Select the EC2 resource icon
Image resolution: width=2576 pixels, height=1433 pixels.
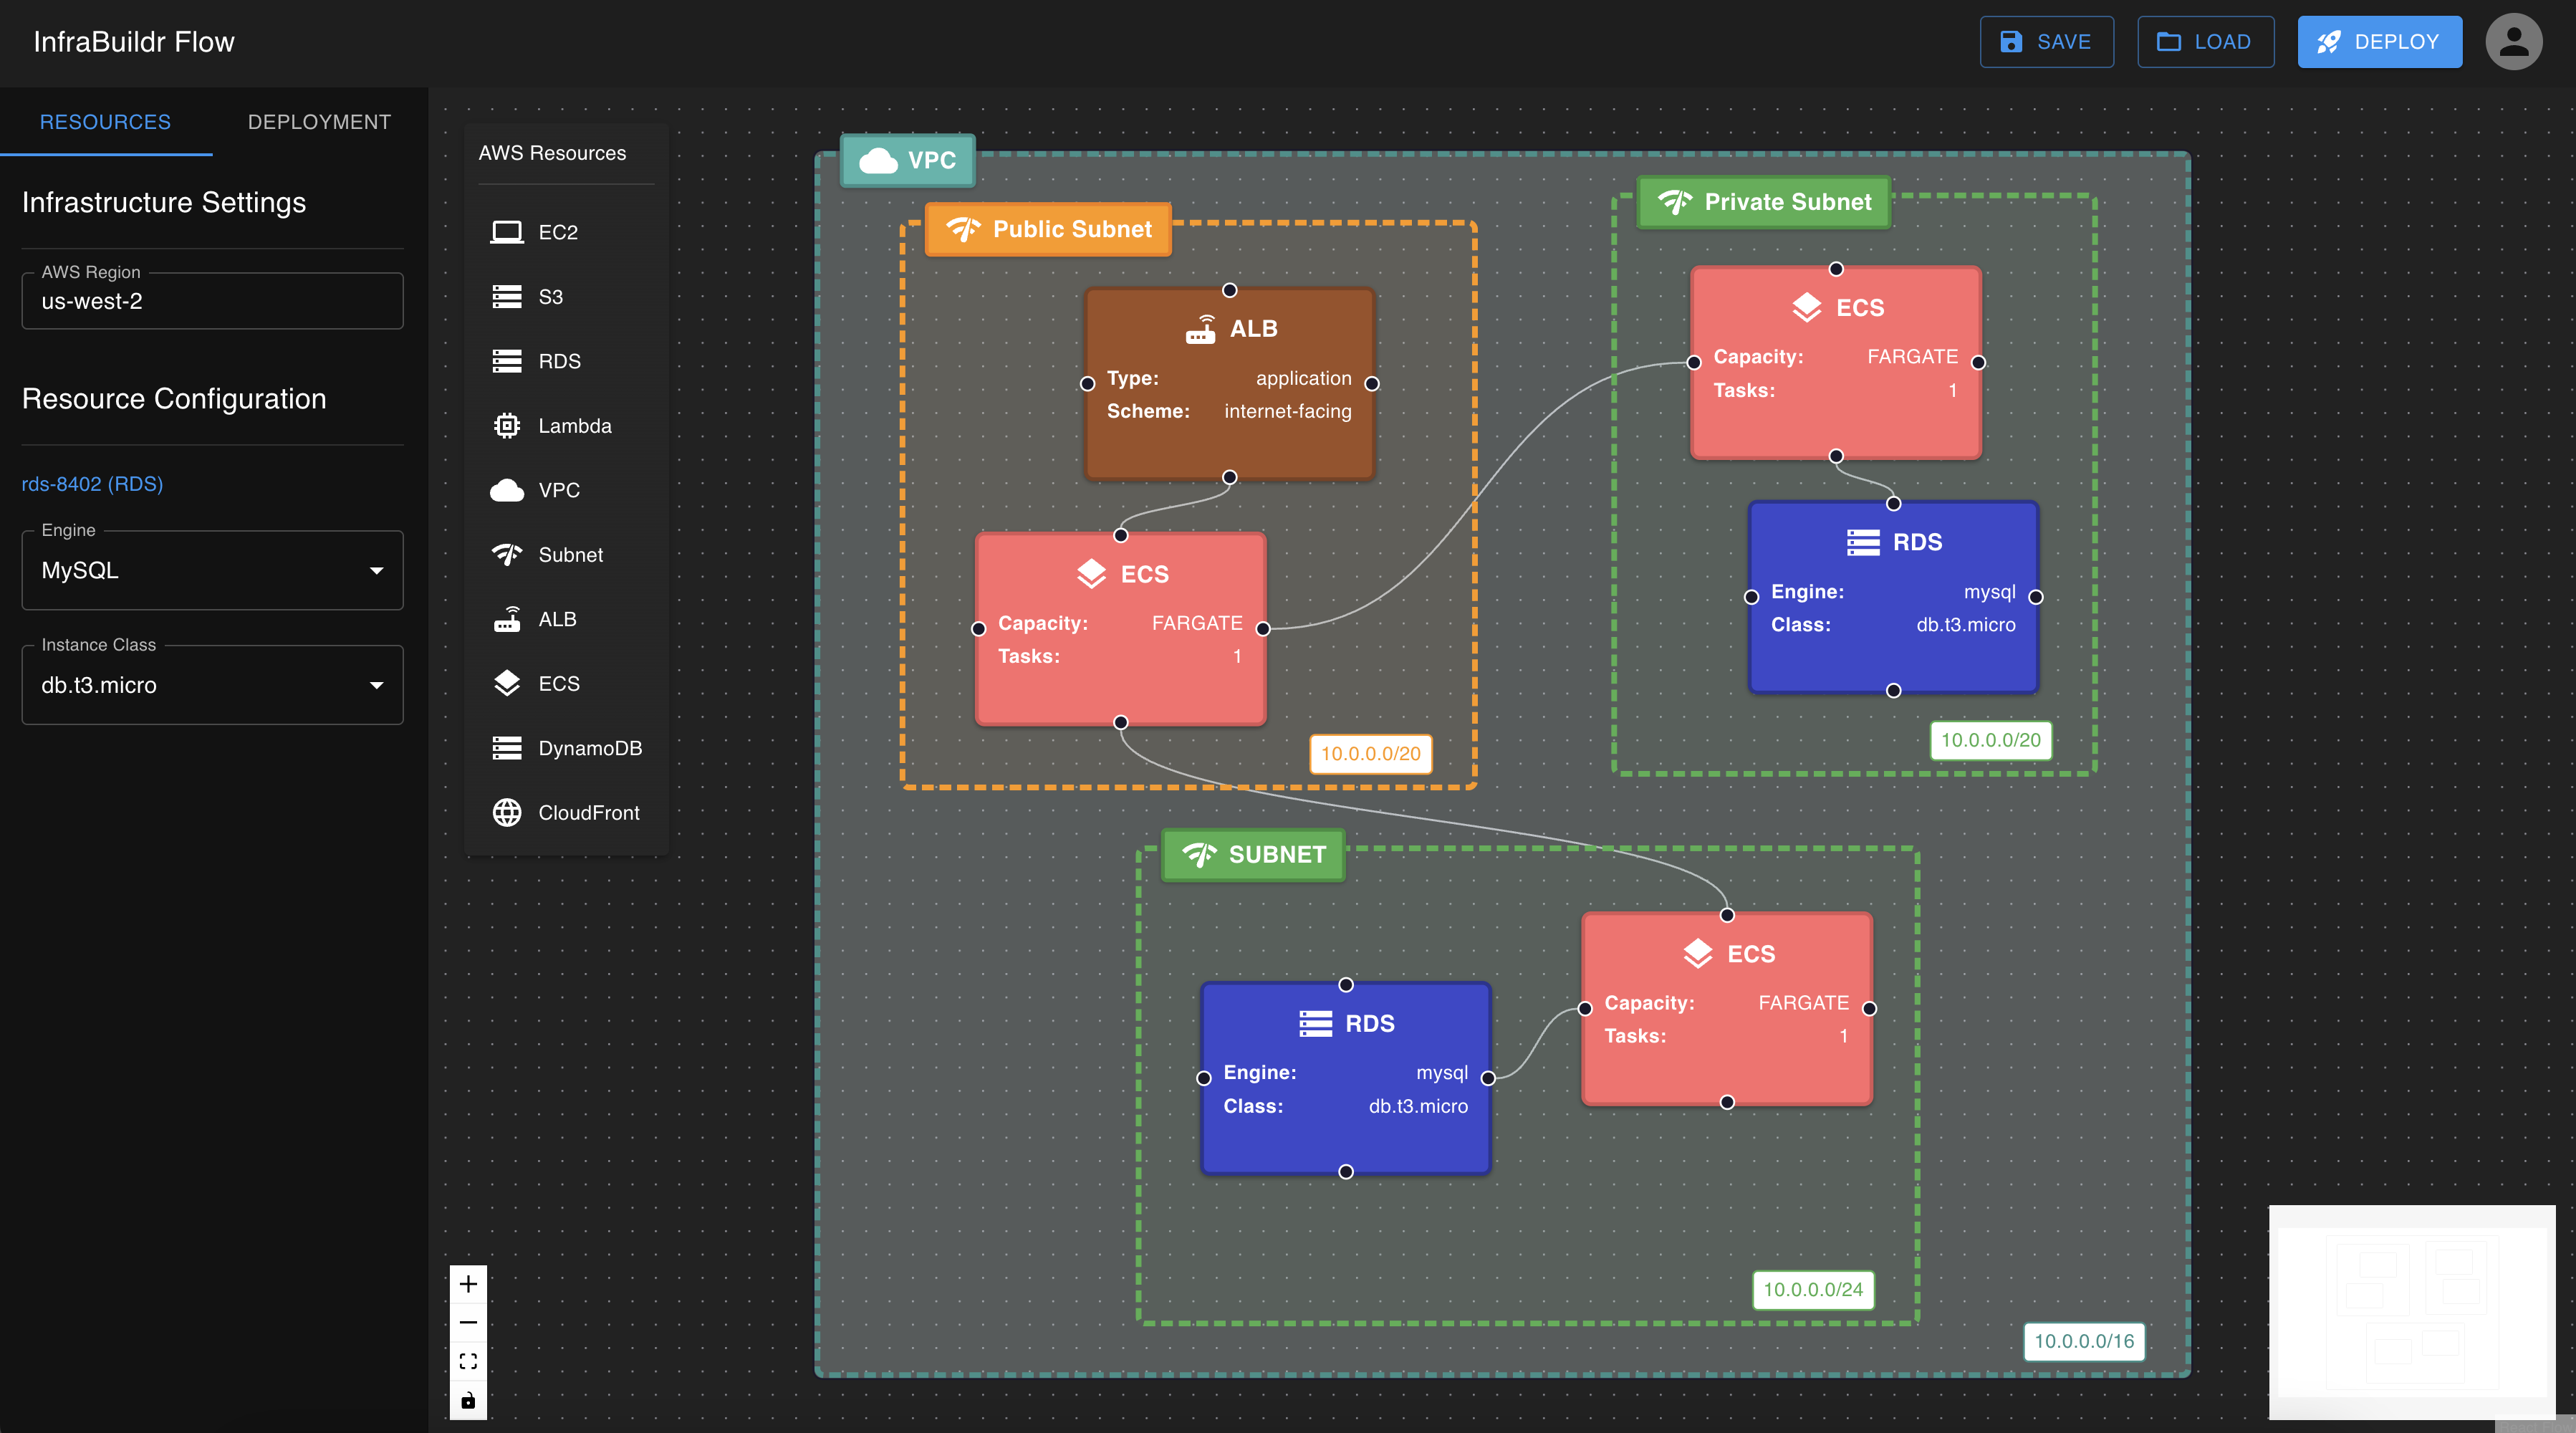[x=507, y=232]
